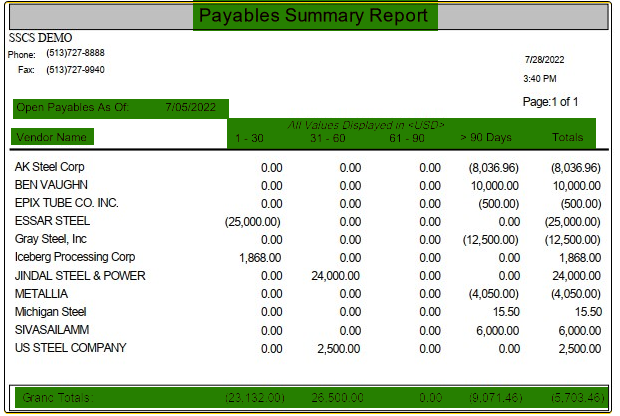Click the report date 7/28/2022

click(544, 60)
